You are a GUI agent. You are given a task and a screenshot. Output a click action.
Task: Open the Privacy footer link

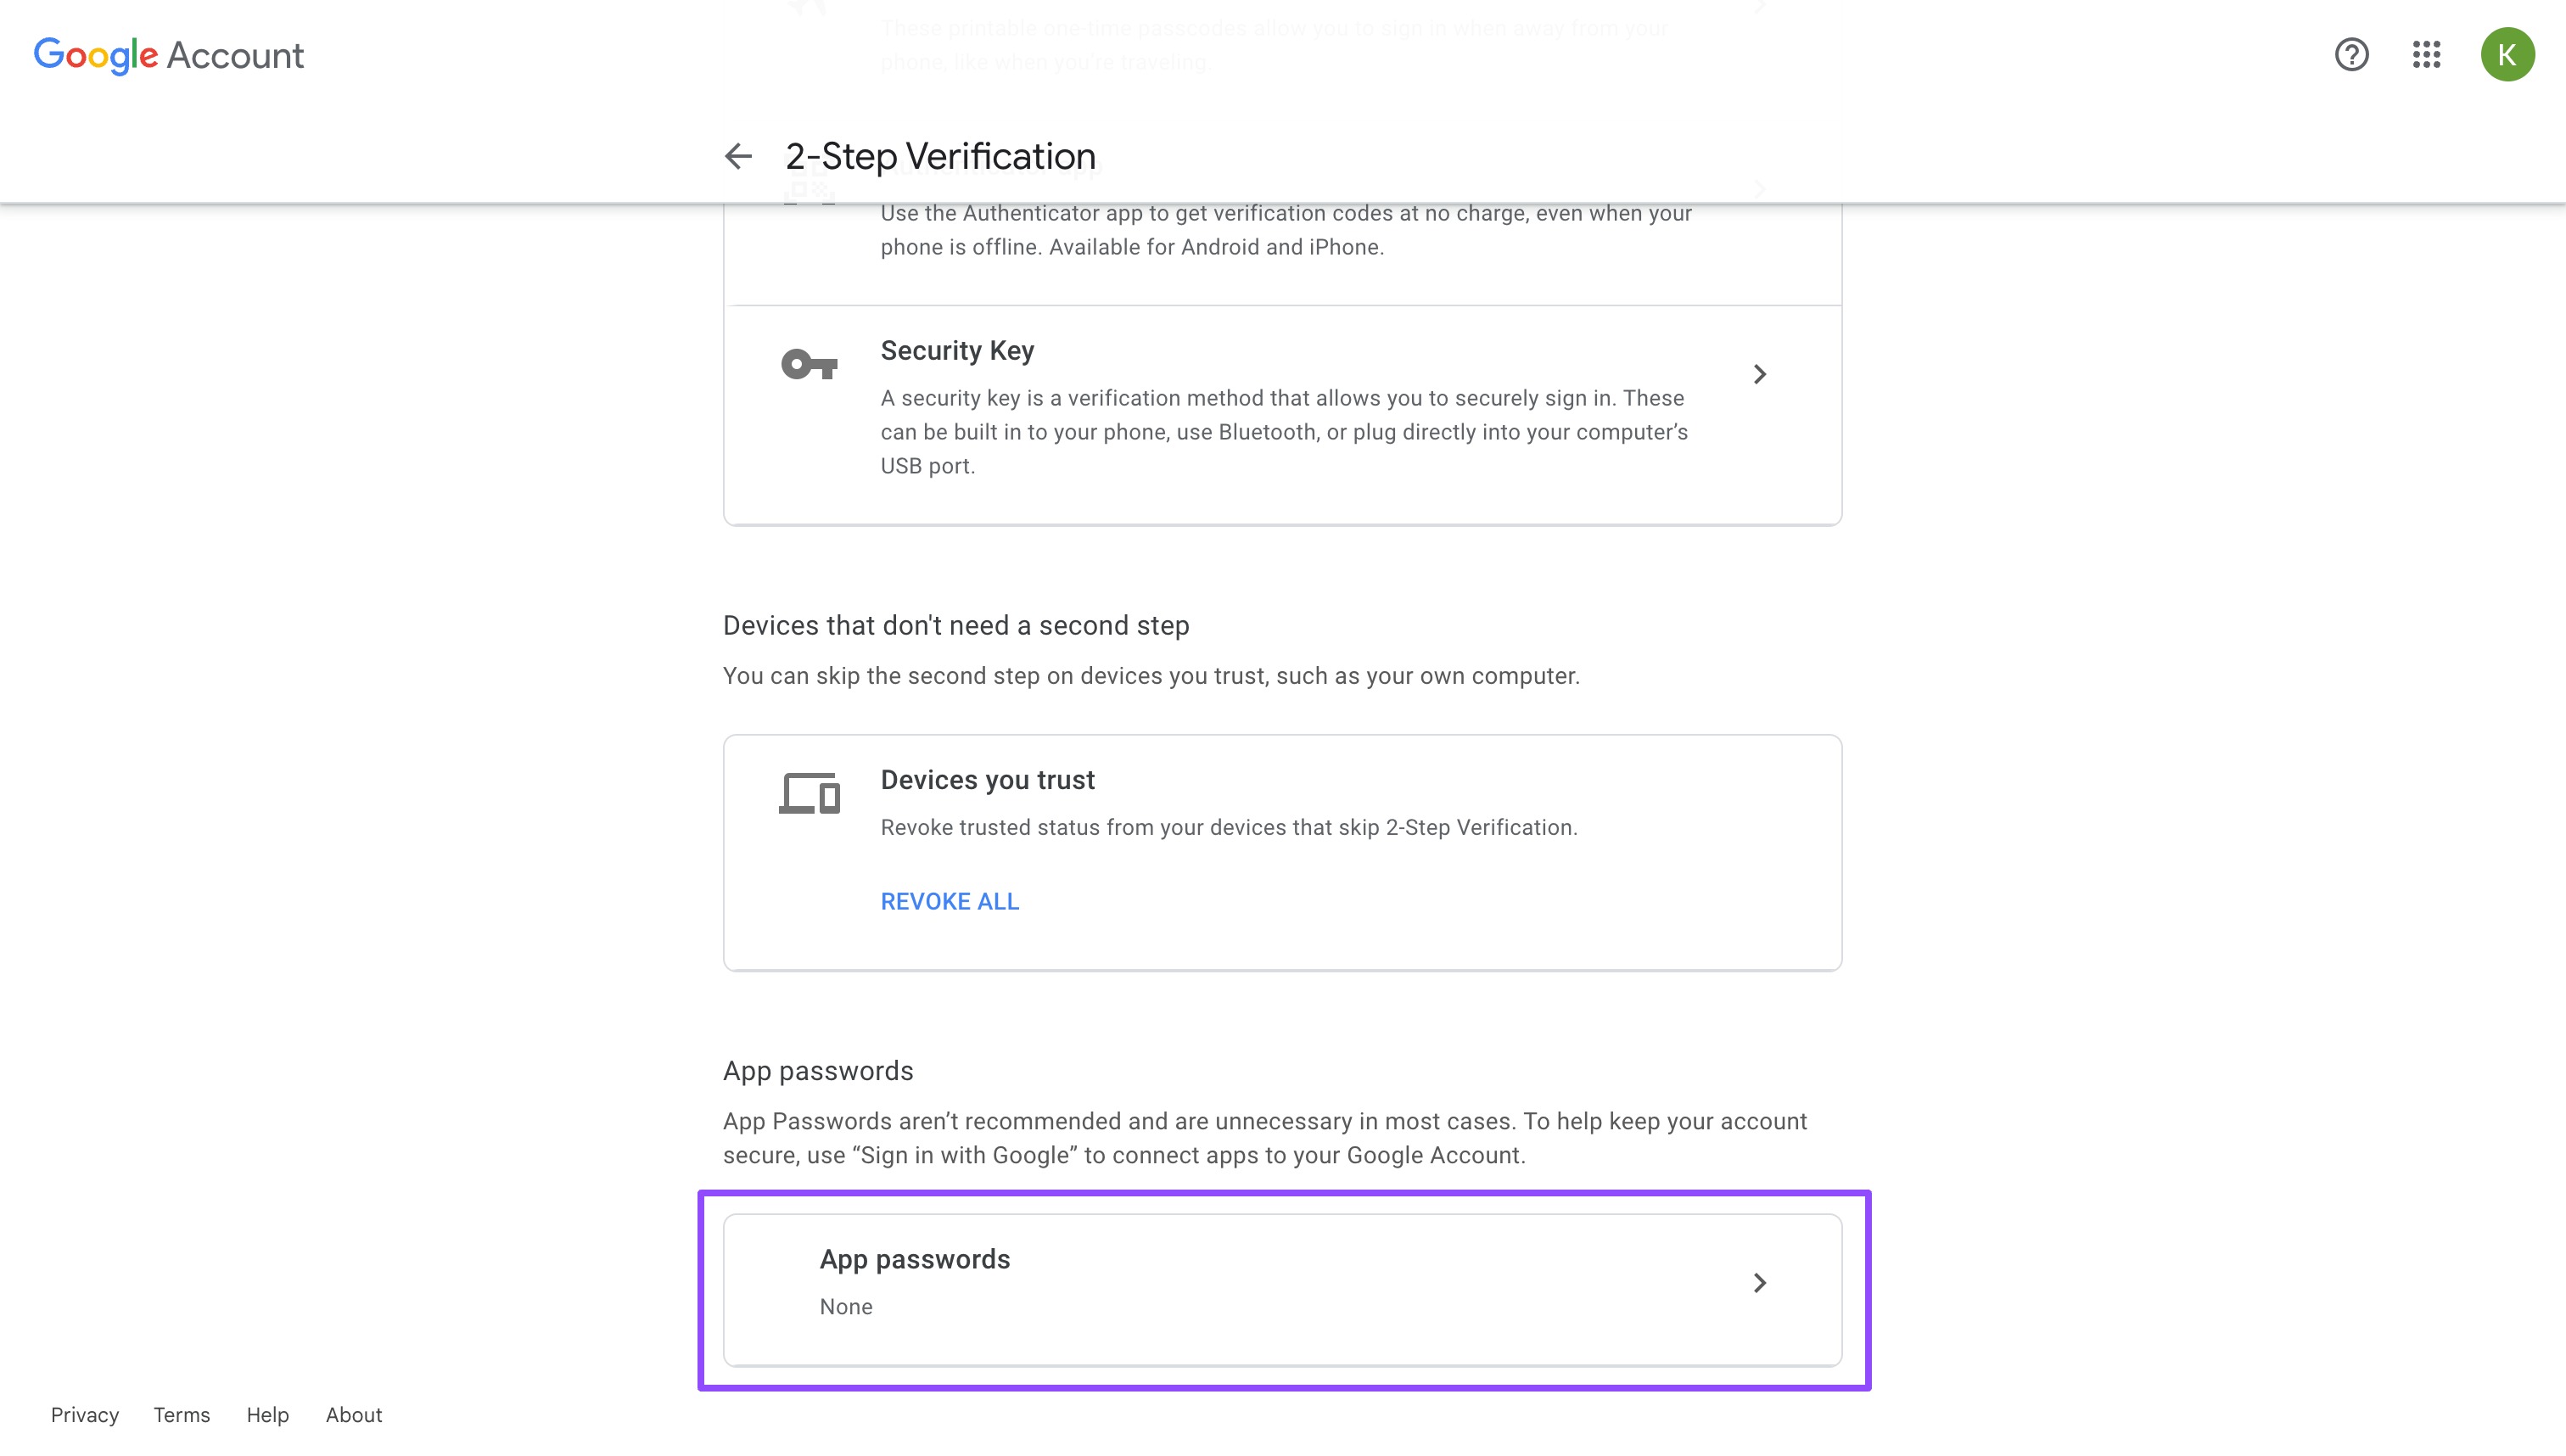point(85,1414)
